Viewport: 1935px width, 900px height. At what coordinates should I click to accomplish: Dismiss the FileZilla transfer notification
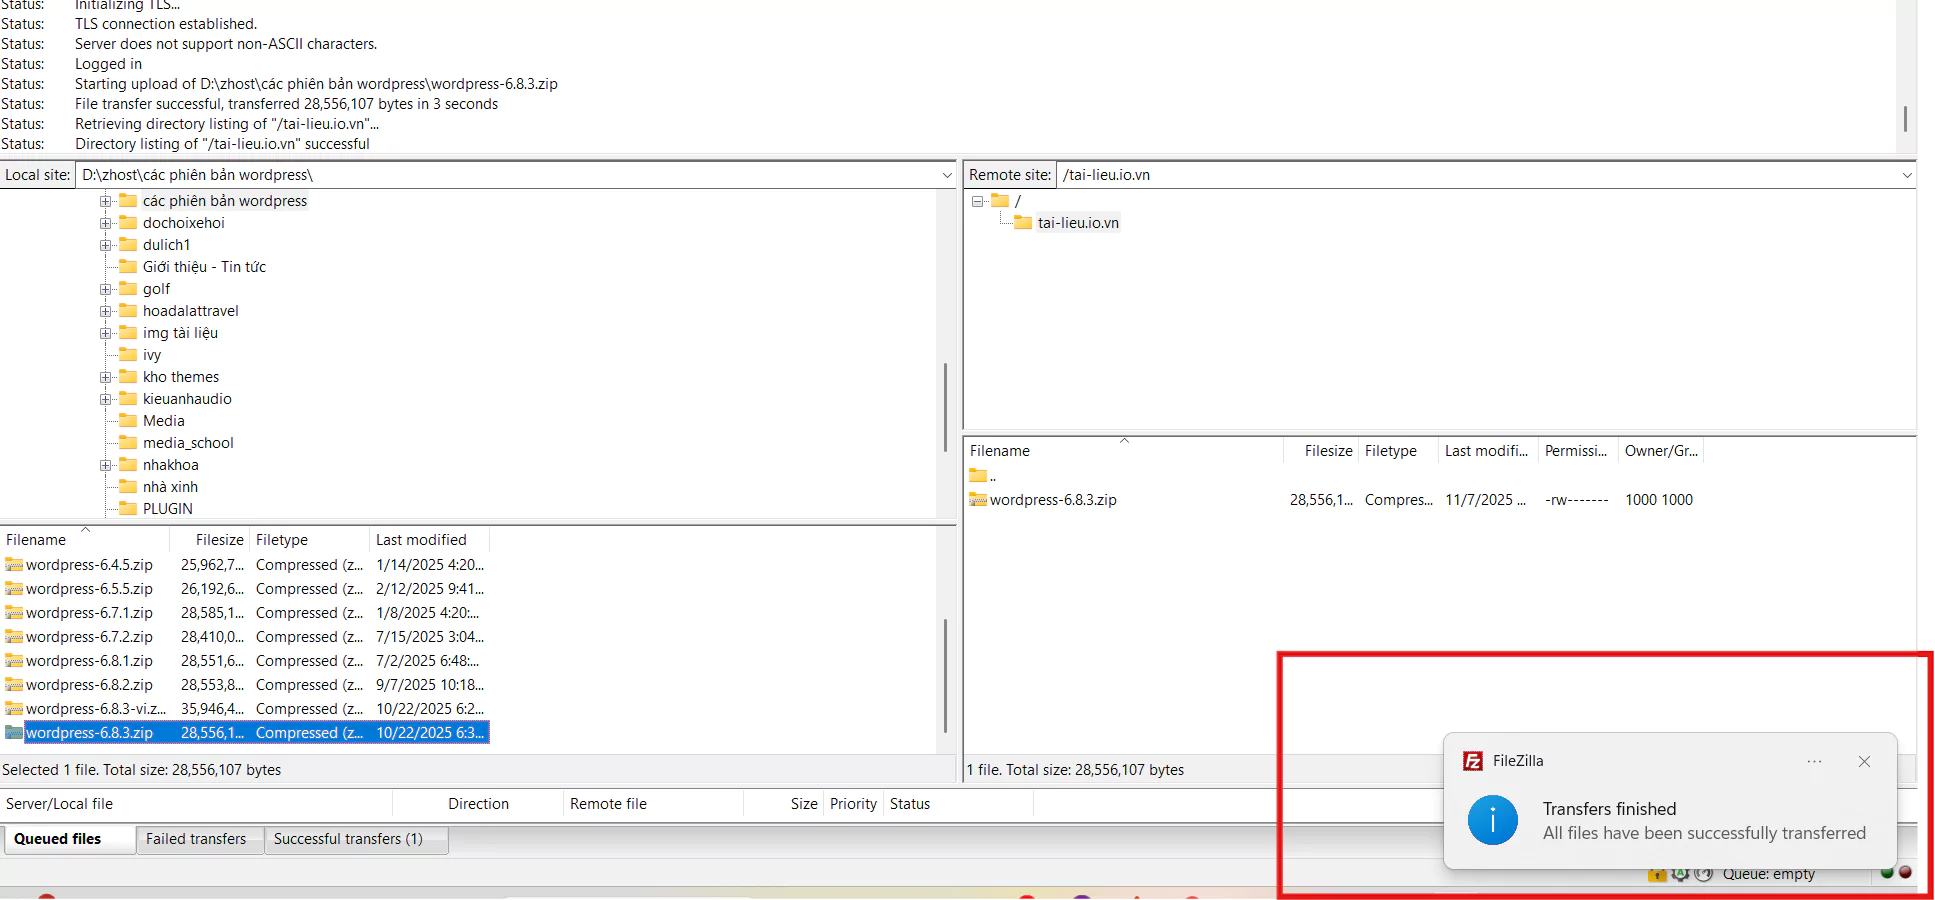pyautogui.click(x=1864, y=762)
